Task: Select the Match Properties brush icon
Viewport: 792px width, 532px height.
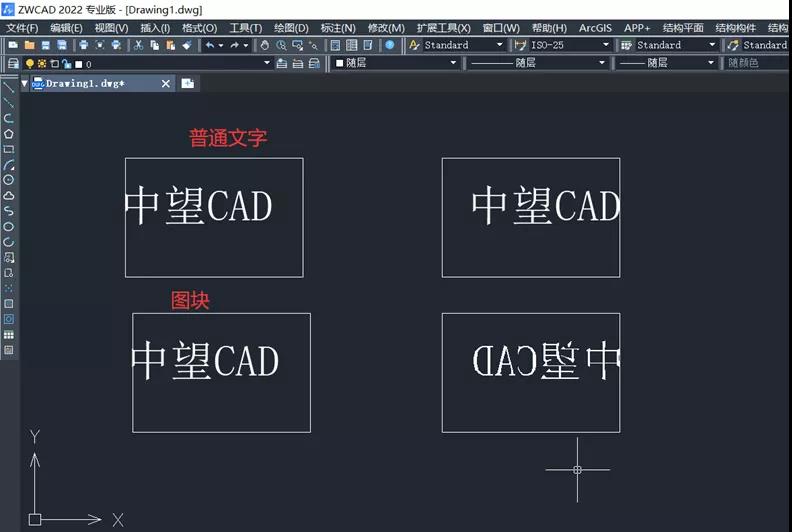Action: click(x=186, y=45)
